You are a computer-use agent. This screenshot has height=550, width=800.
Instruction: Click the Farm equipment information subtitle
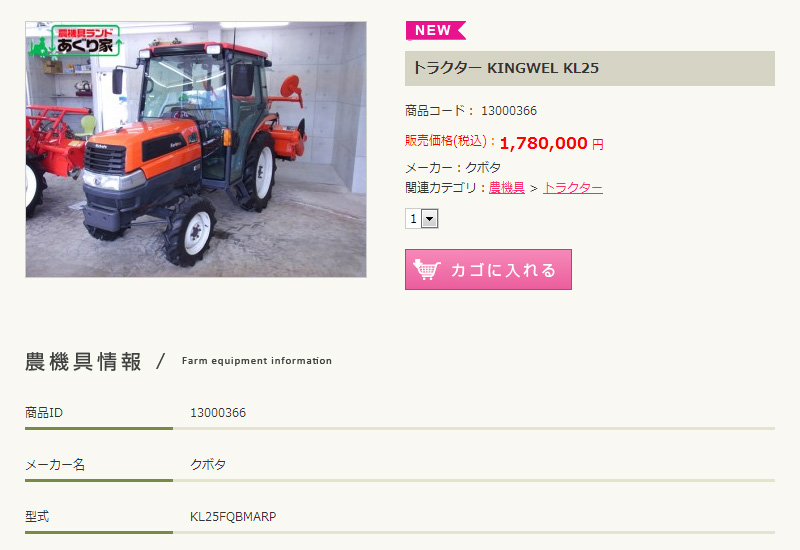pyautogui.click(x=257, y=361)
